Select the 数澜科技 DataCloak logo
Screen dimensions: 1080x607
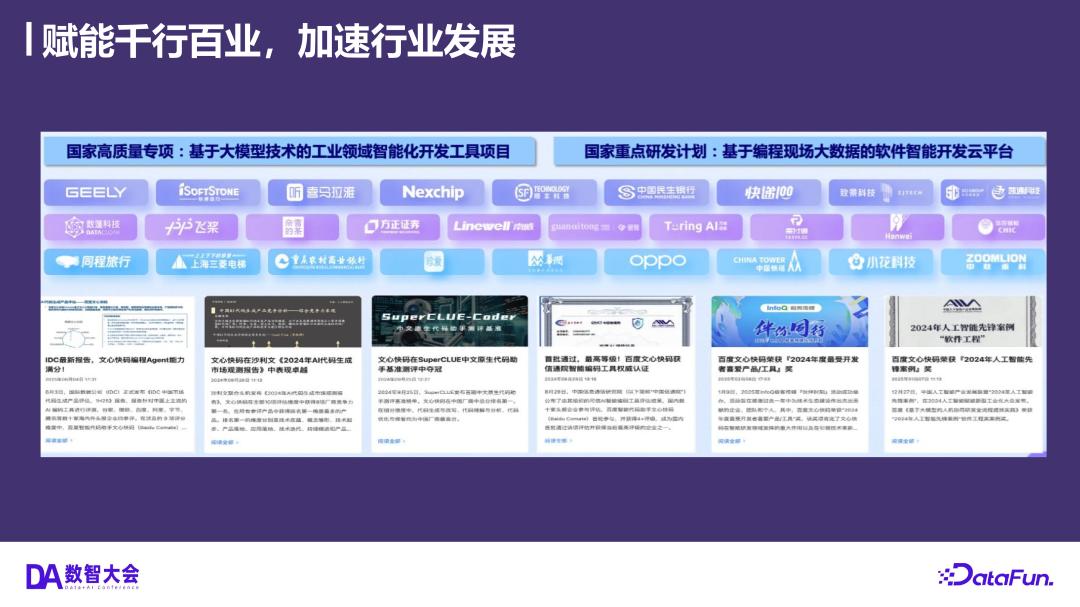tap(91, 227)
